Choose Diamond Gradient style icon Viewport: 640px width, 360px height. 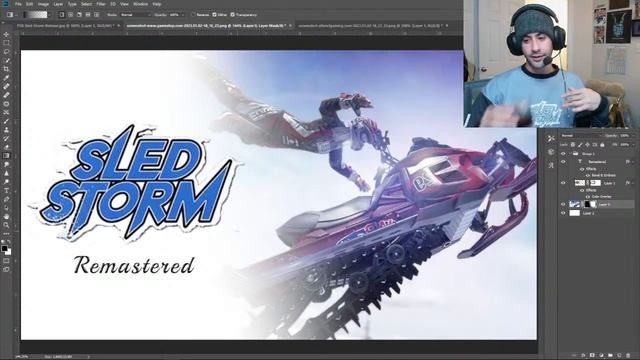(96, 15)
